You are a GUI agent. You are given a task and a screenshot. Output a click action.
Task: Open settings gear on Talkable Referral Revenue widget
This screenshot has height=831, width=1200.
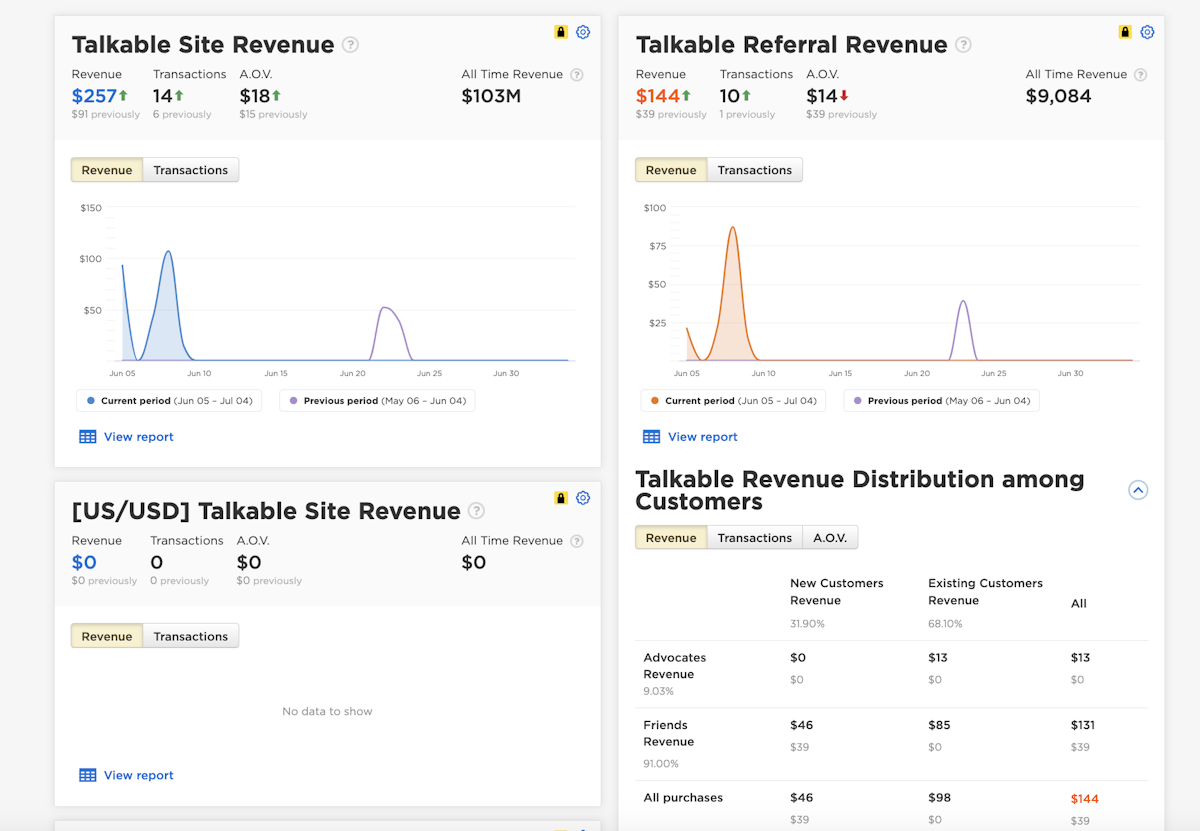point(1147,31)
